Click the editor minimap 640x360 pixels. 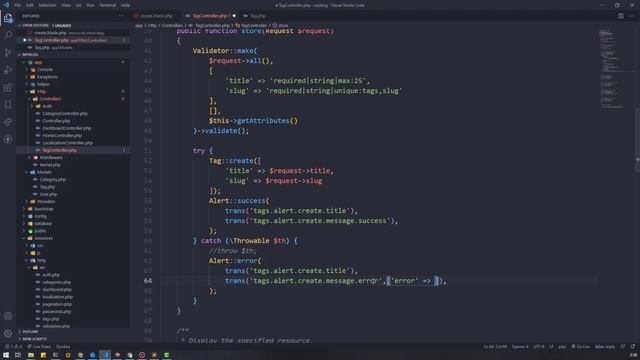pos(616,69)
